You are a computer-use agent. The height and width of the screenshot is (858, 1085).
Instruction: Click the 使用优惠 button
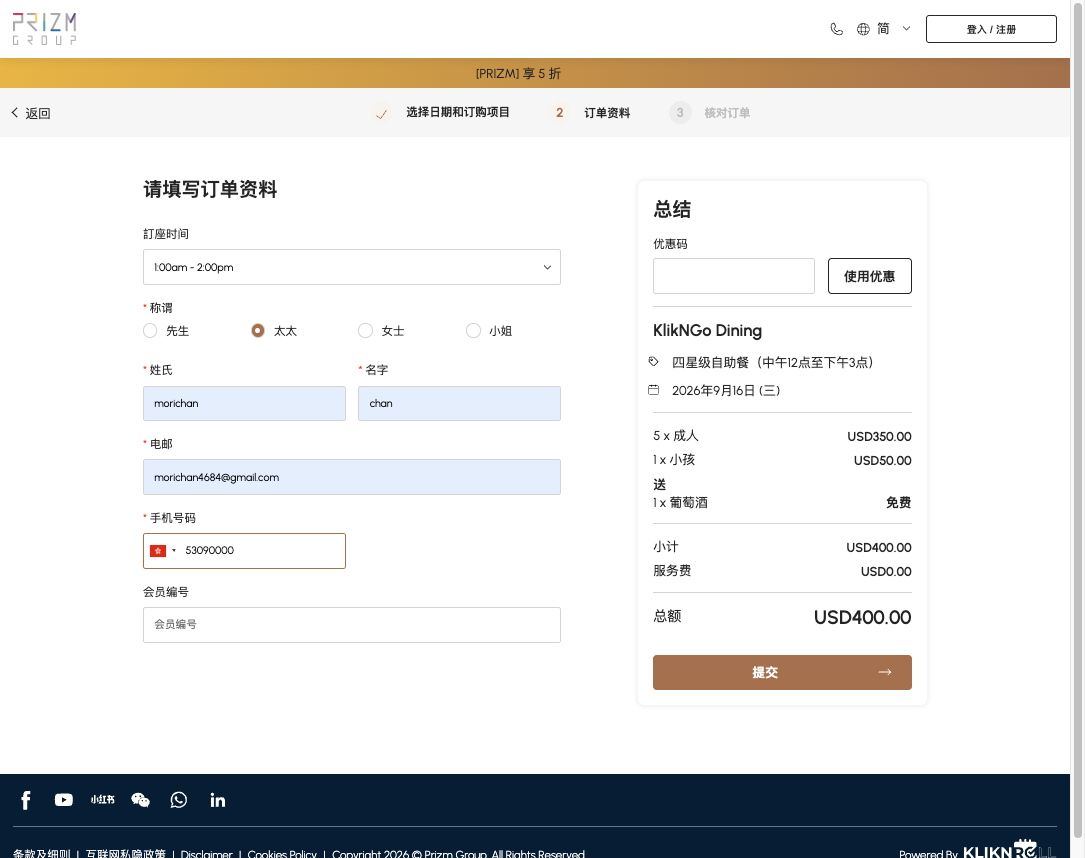(x=870, y=276)
